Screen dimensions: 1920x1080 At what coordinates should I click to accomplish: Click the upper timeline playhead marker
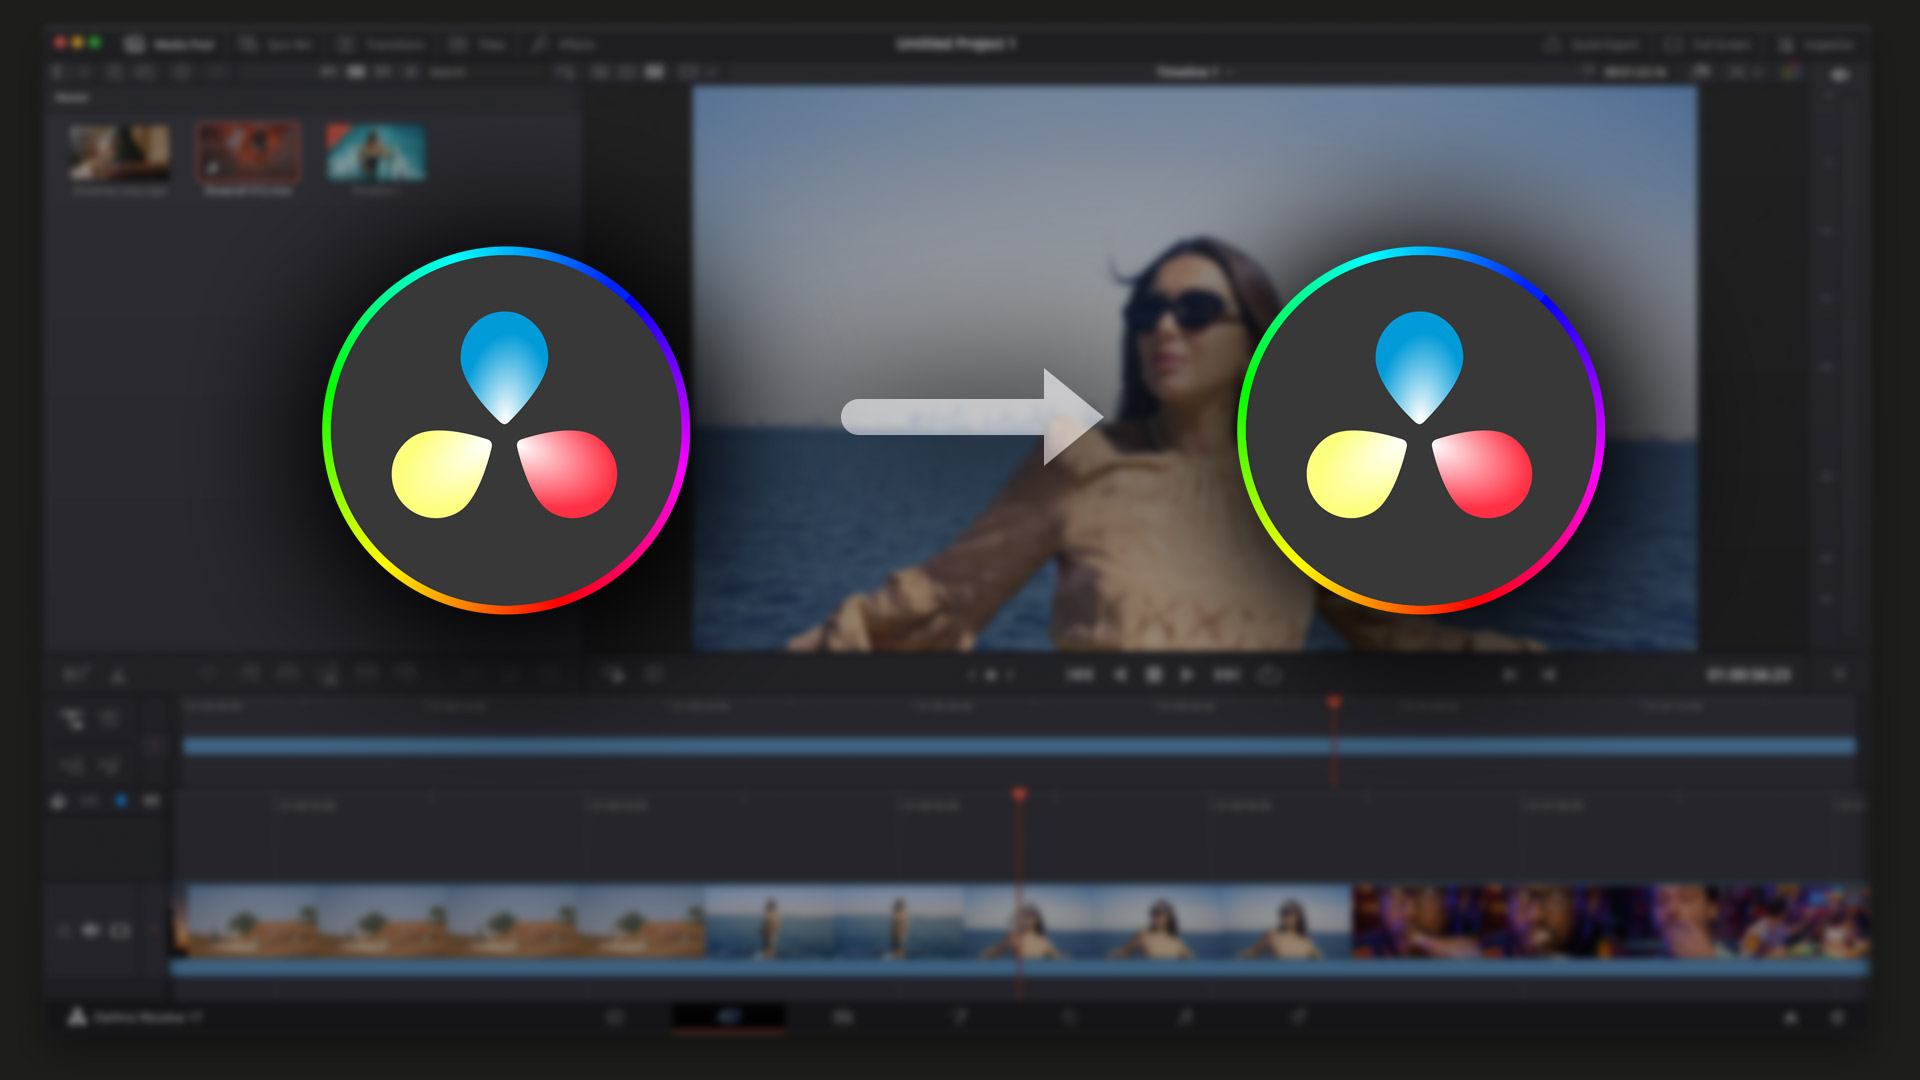click(x=1333, y=703)
